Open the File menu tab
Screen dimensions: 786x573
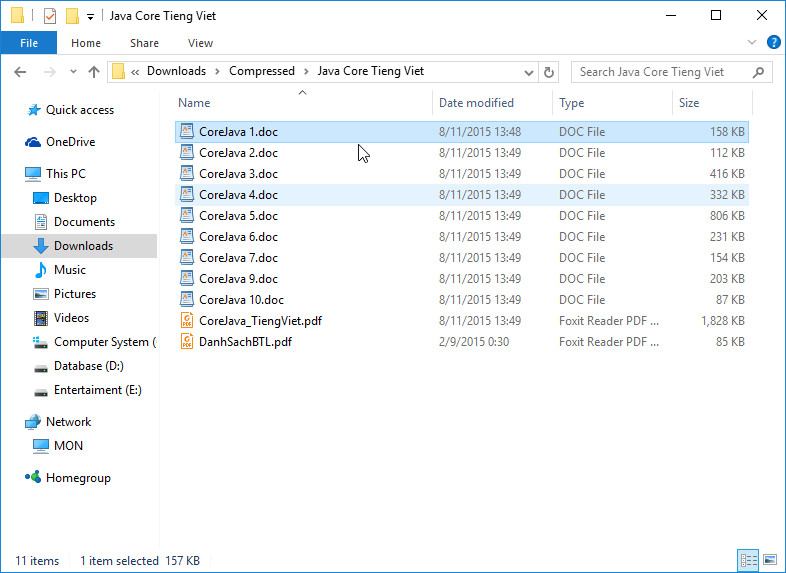click(x=29, y=43)
